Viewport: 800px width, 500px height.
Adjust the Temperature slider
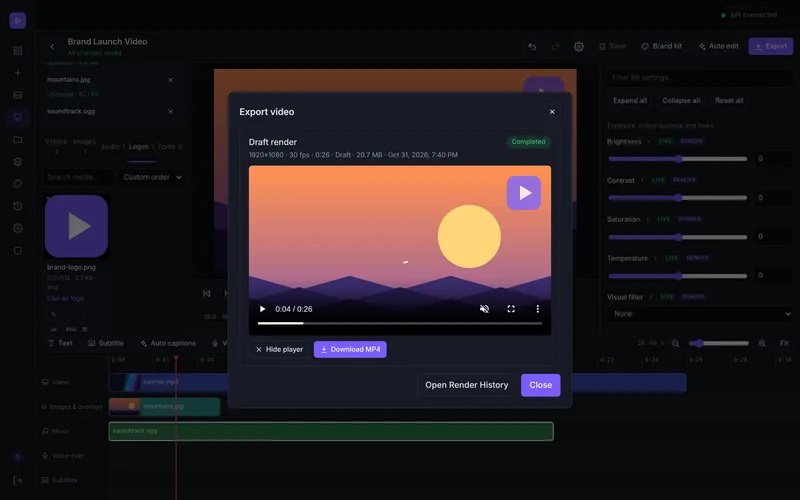(x=678, y=276)
